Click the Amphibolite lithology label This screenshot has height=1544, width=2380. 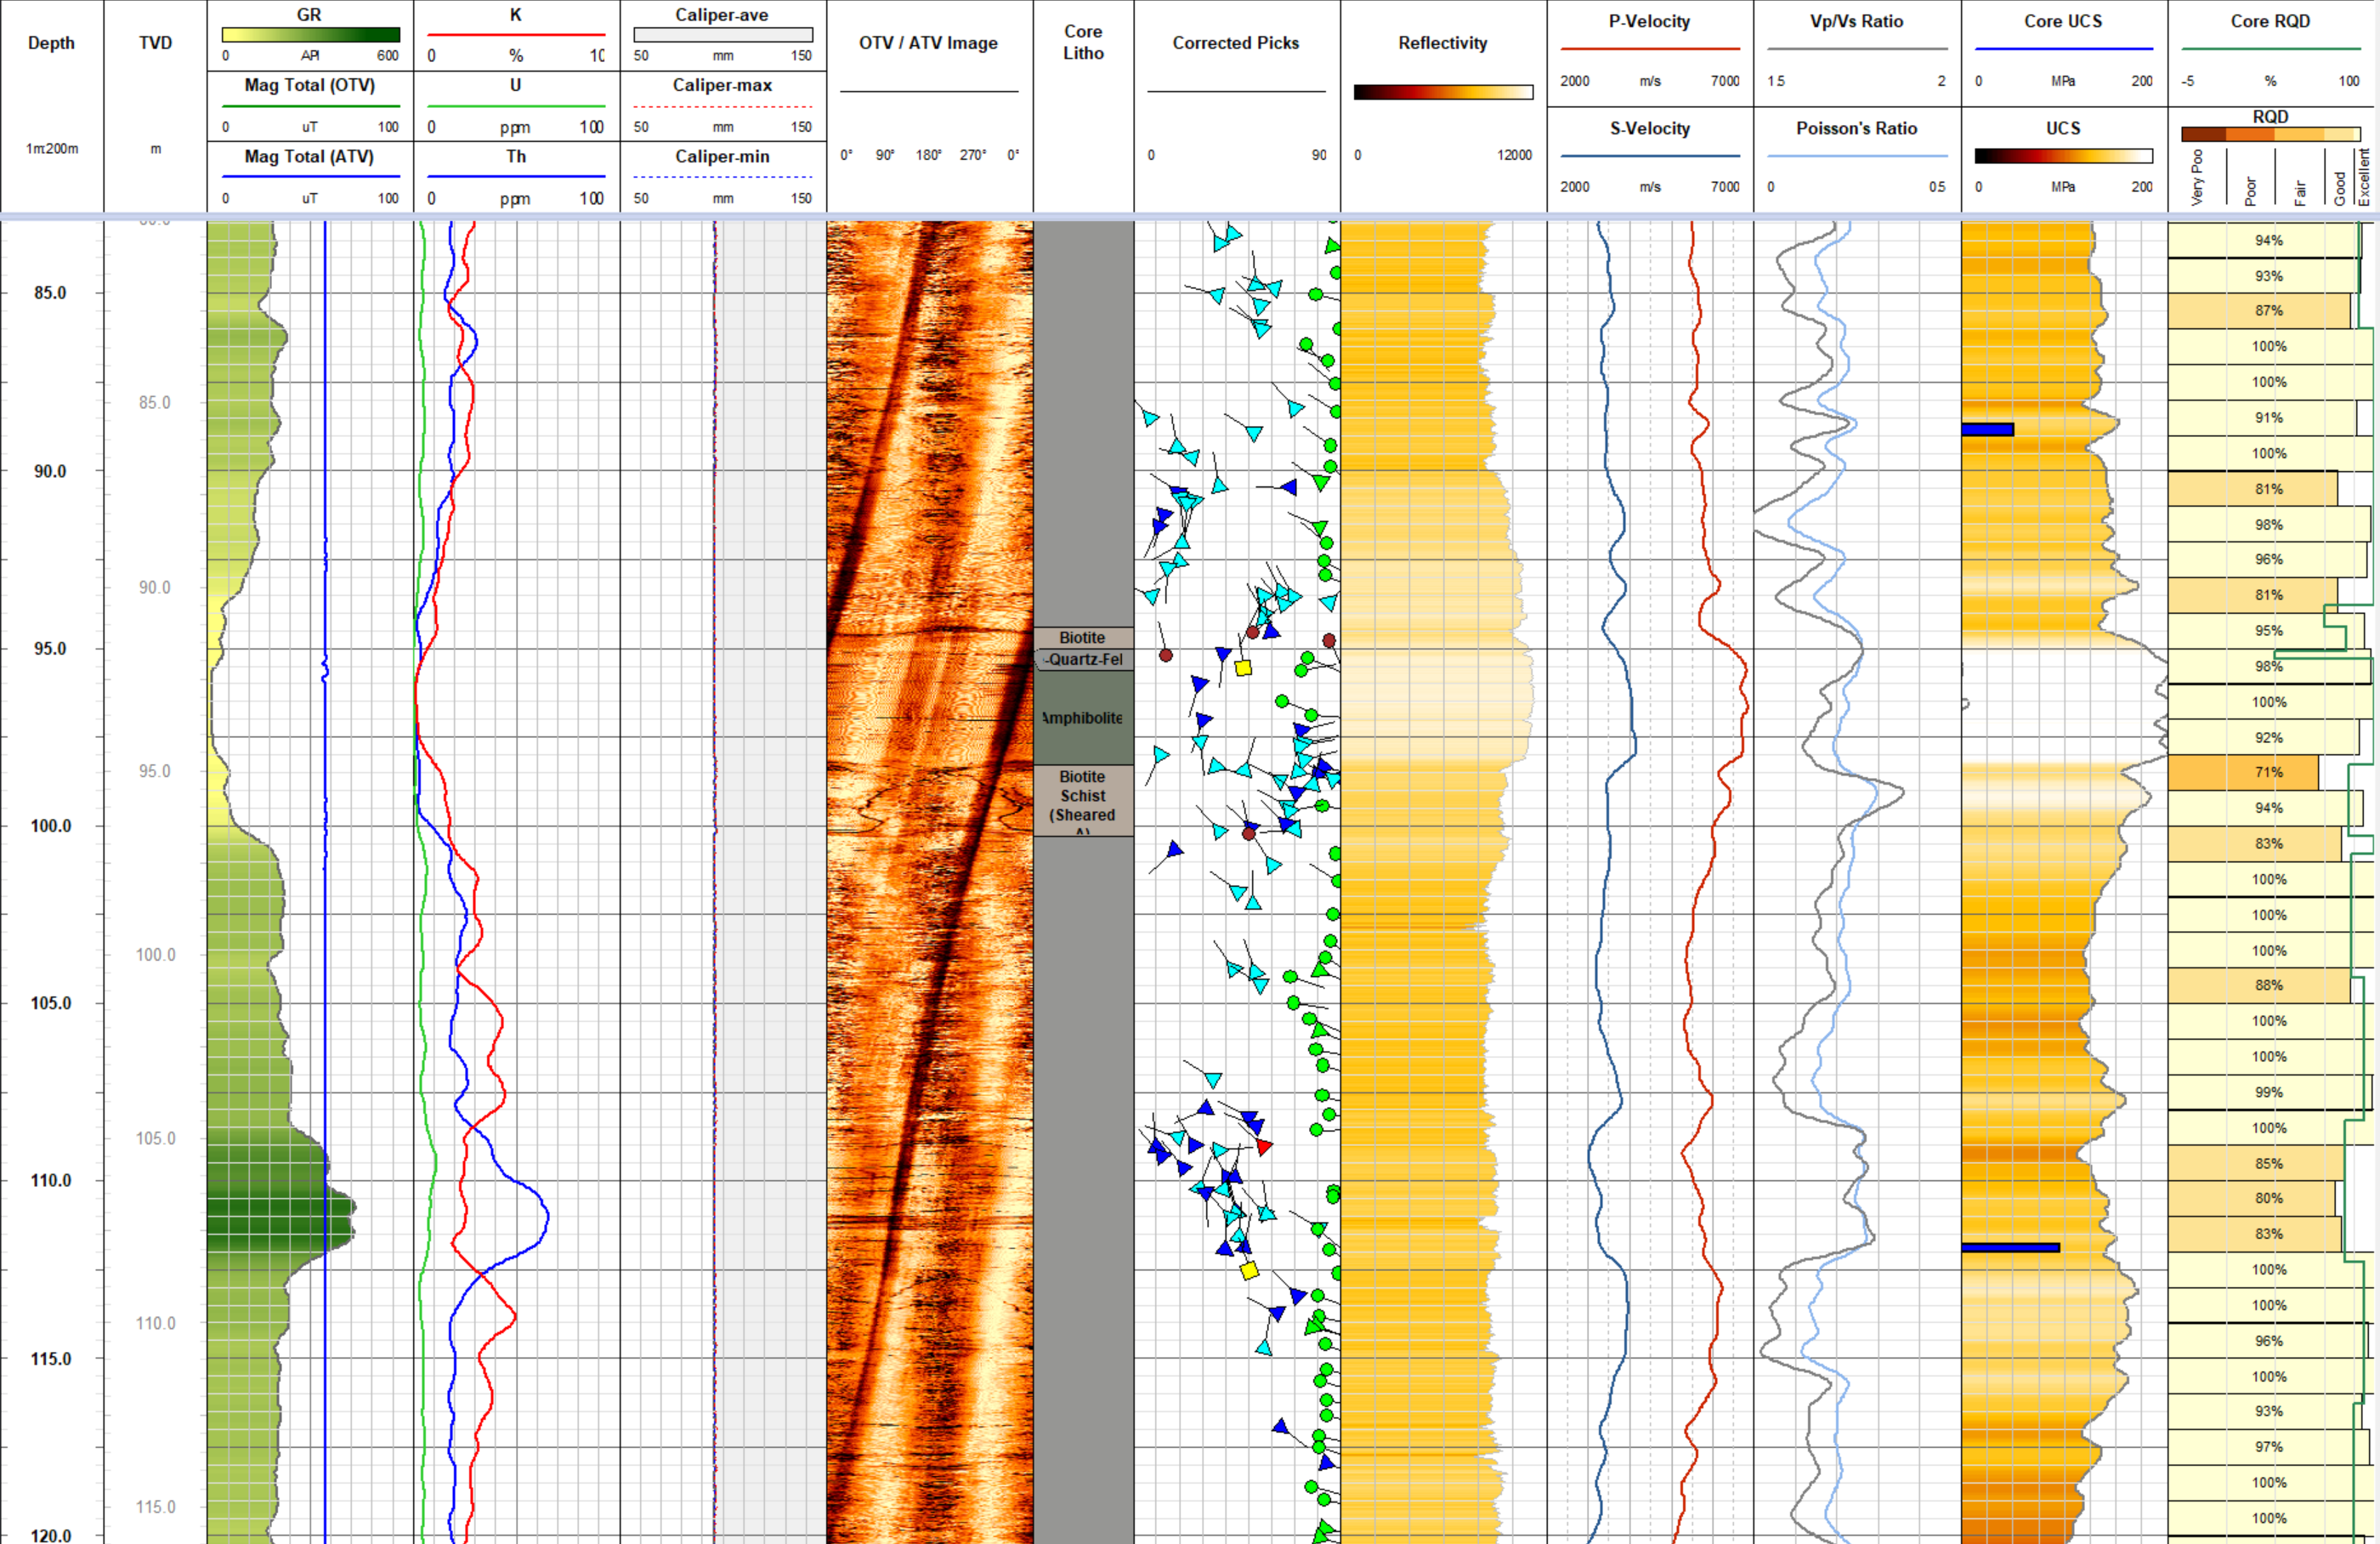pyautogui.click(x=1081, y=718)
